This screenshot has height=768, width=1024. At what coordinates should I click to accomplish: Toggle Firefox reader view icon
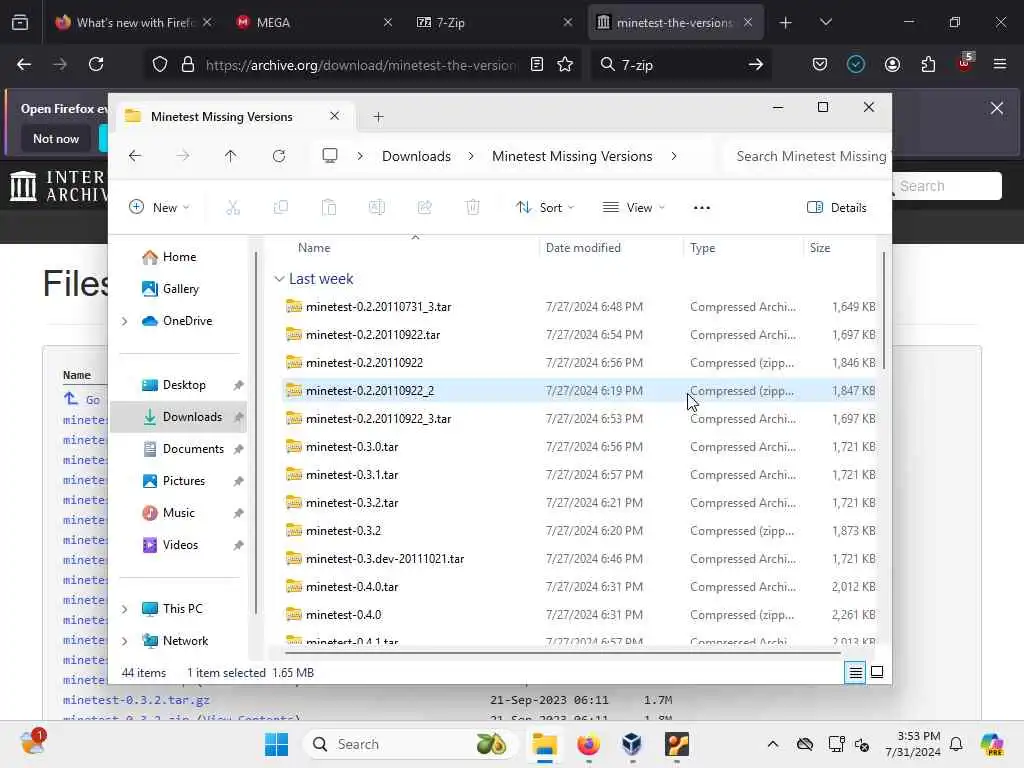click(537, 64)
